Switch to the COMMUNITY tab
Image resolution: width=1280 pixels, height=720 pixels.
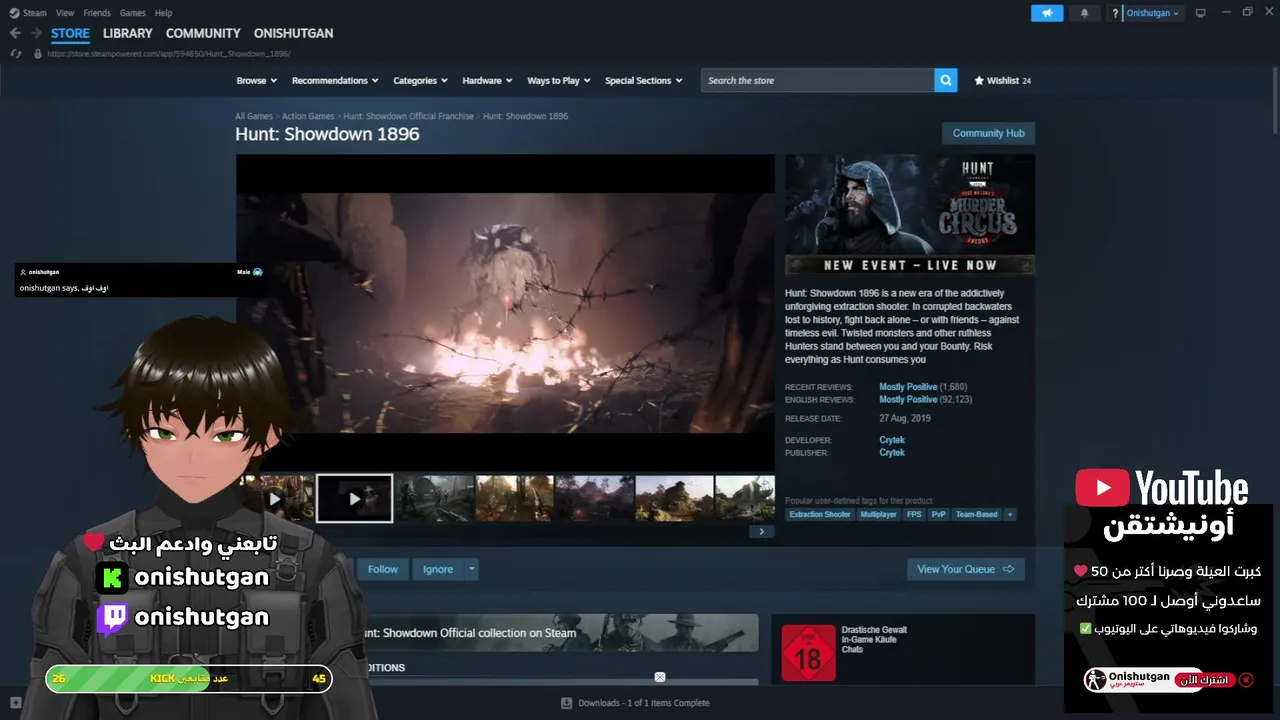coord(203,33)
